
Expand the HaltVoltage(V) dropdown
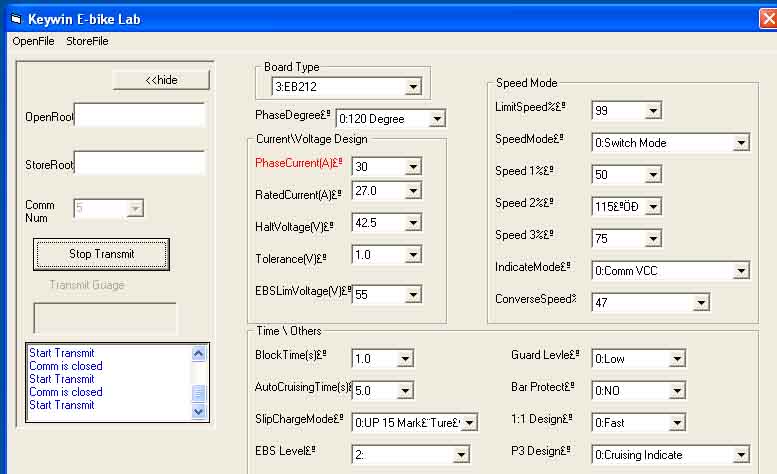pos(413,223)
